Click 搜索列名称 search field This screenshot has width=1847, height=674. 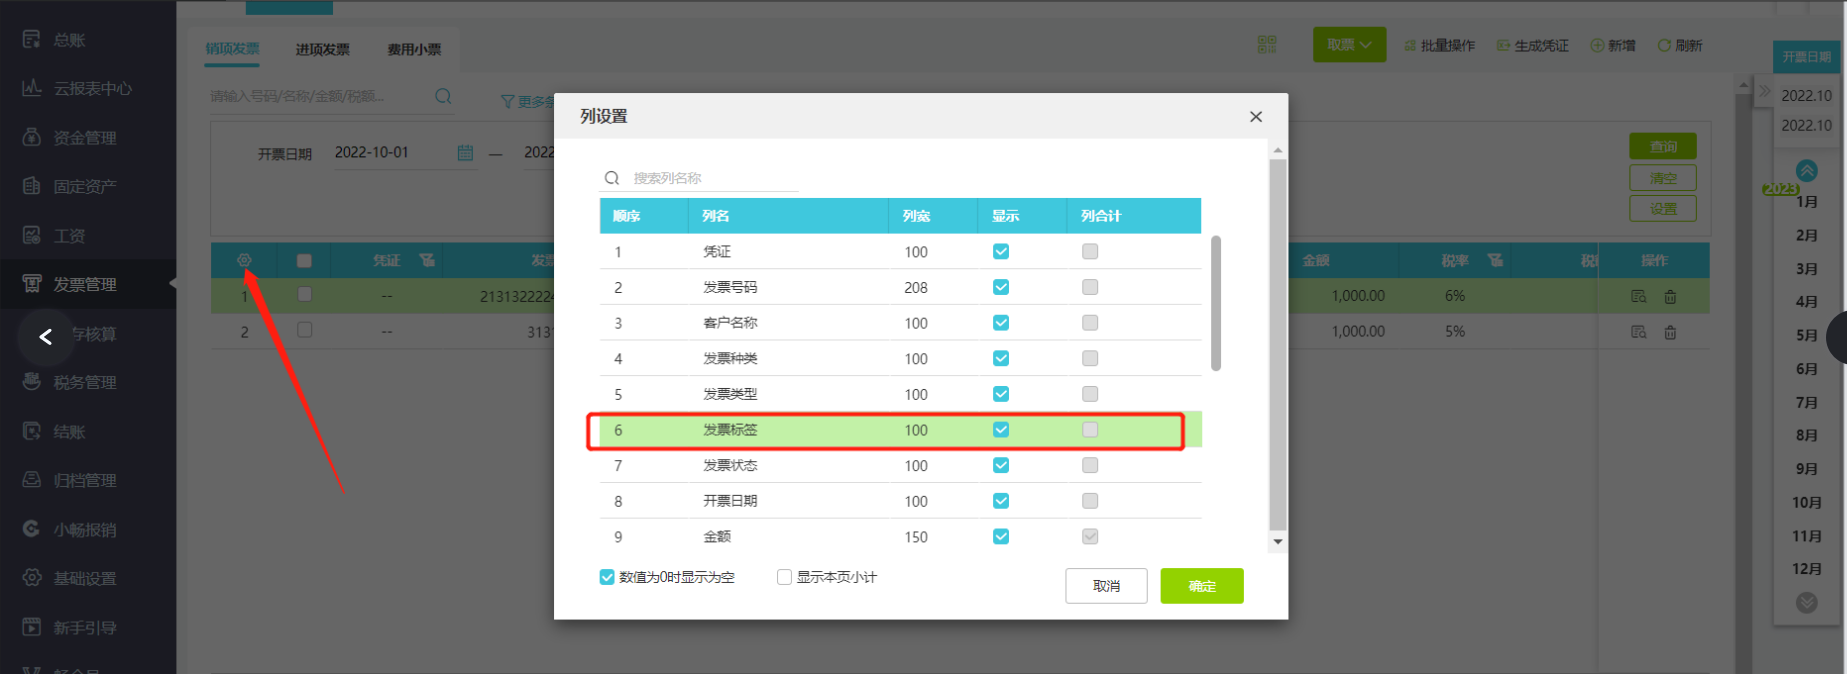click(x=700, y=178)
